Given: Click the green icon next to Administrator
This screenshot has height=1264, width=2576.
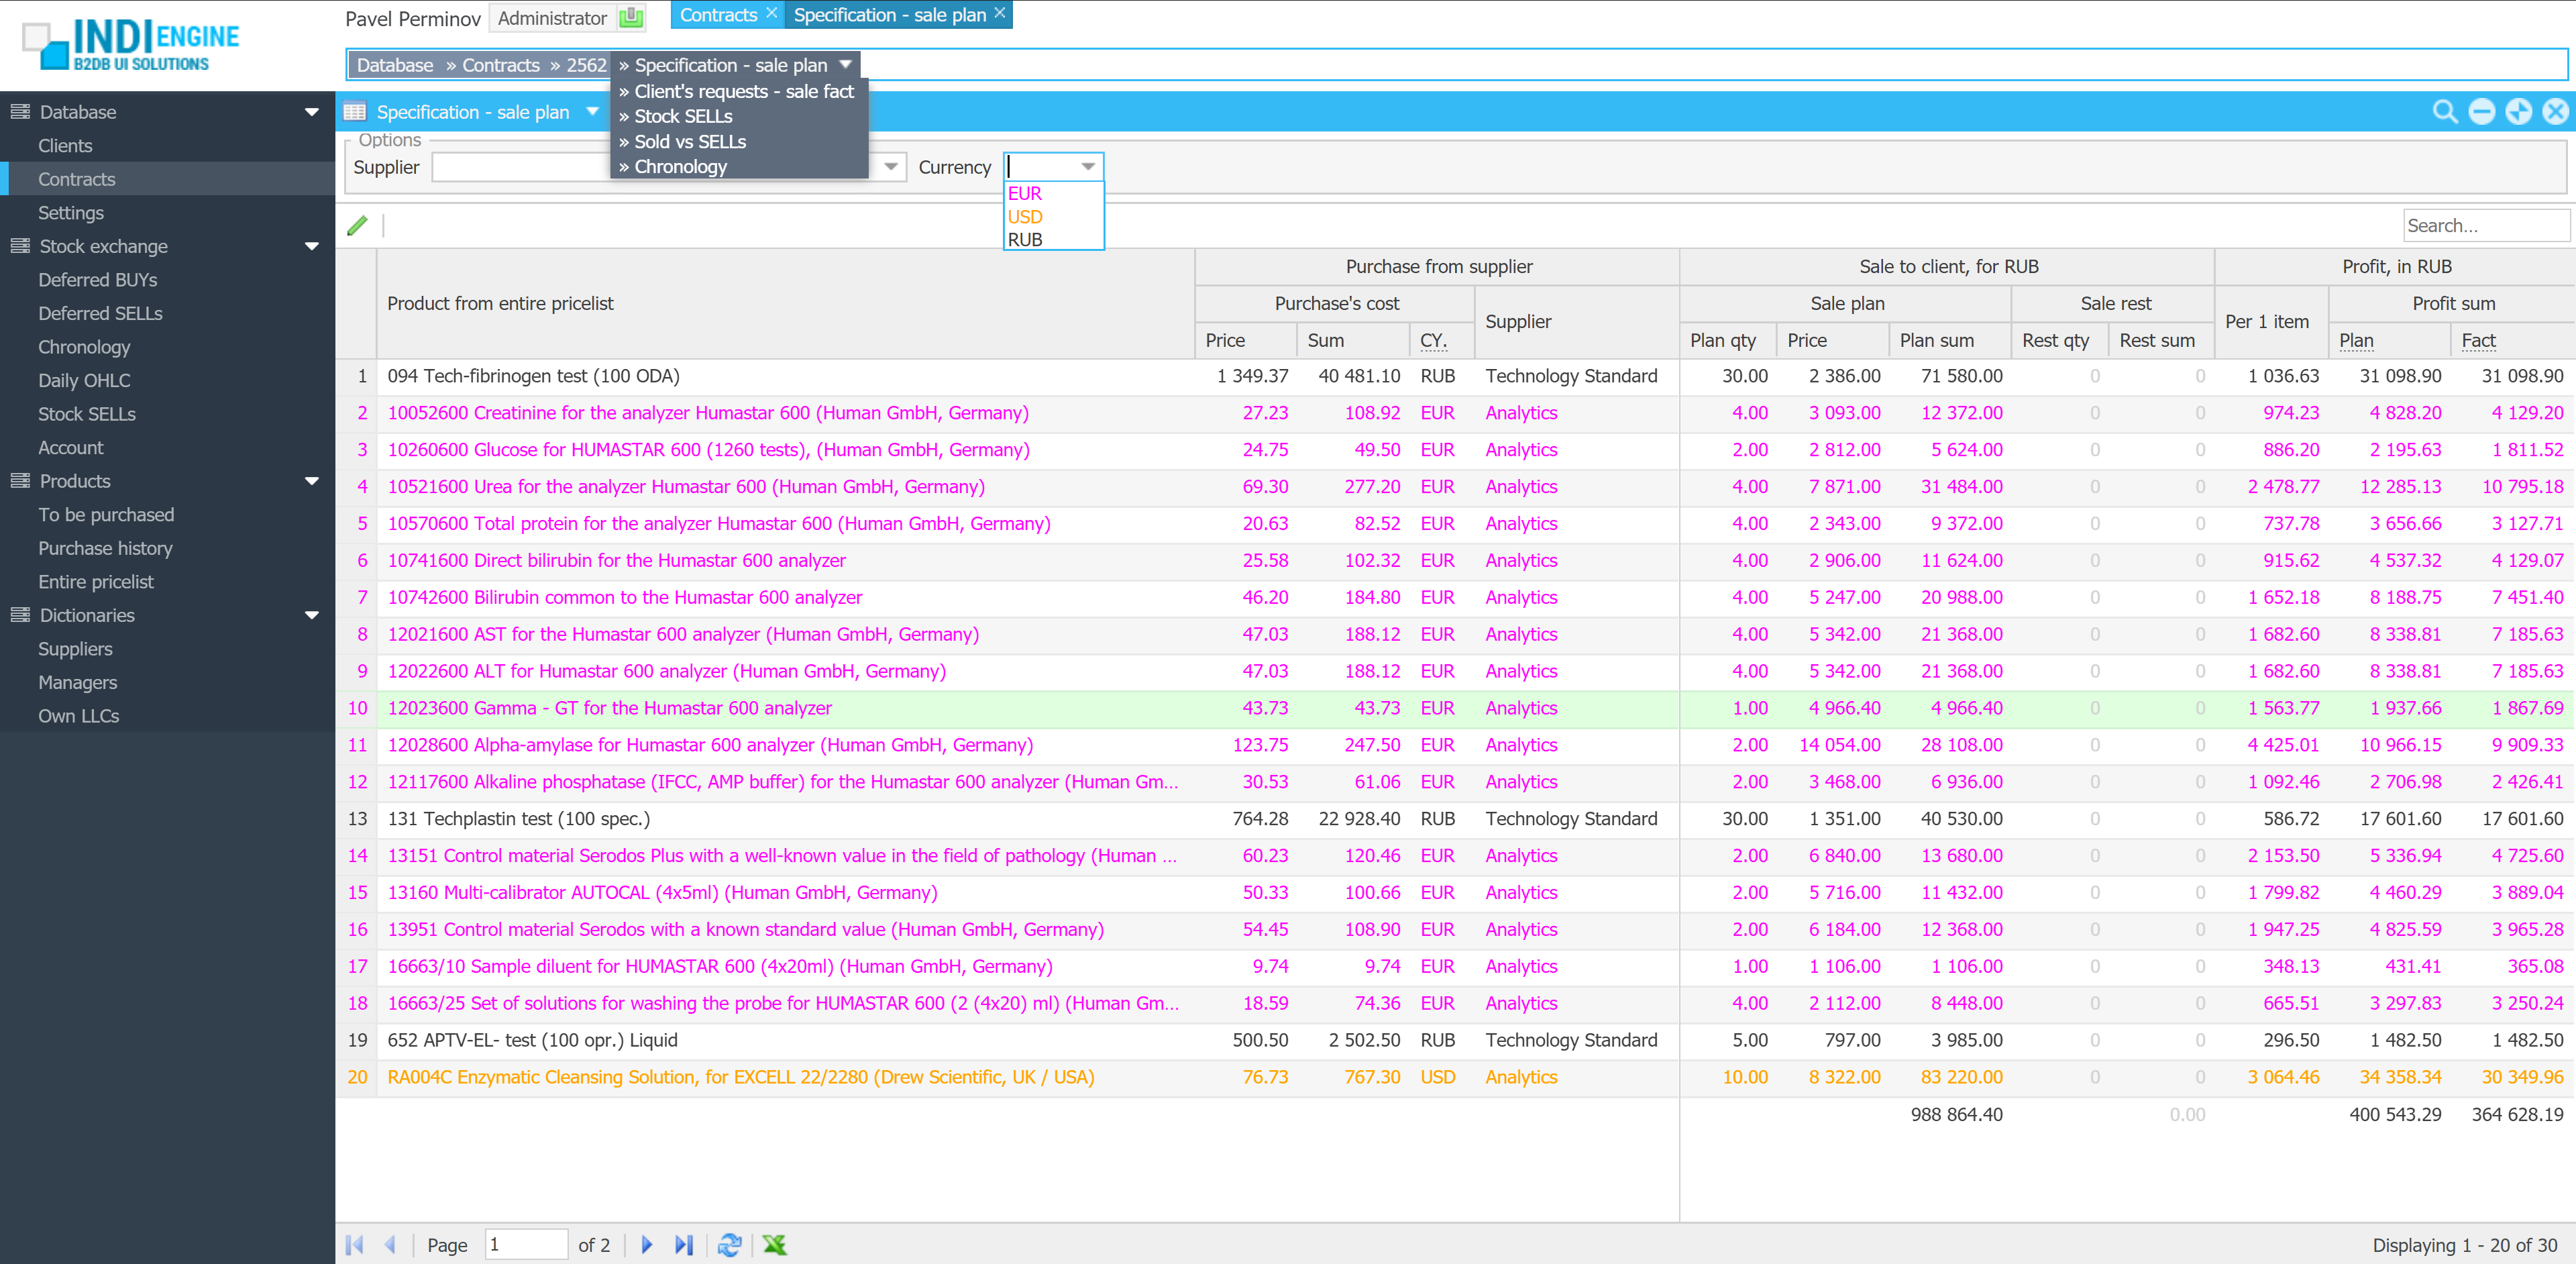Looking at the screenshot, I should [x=631, y=17].
